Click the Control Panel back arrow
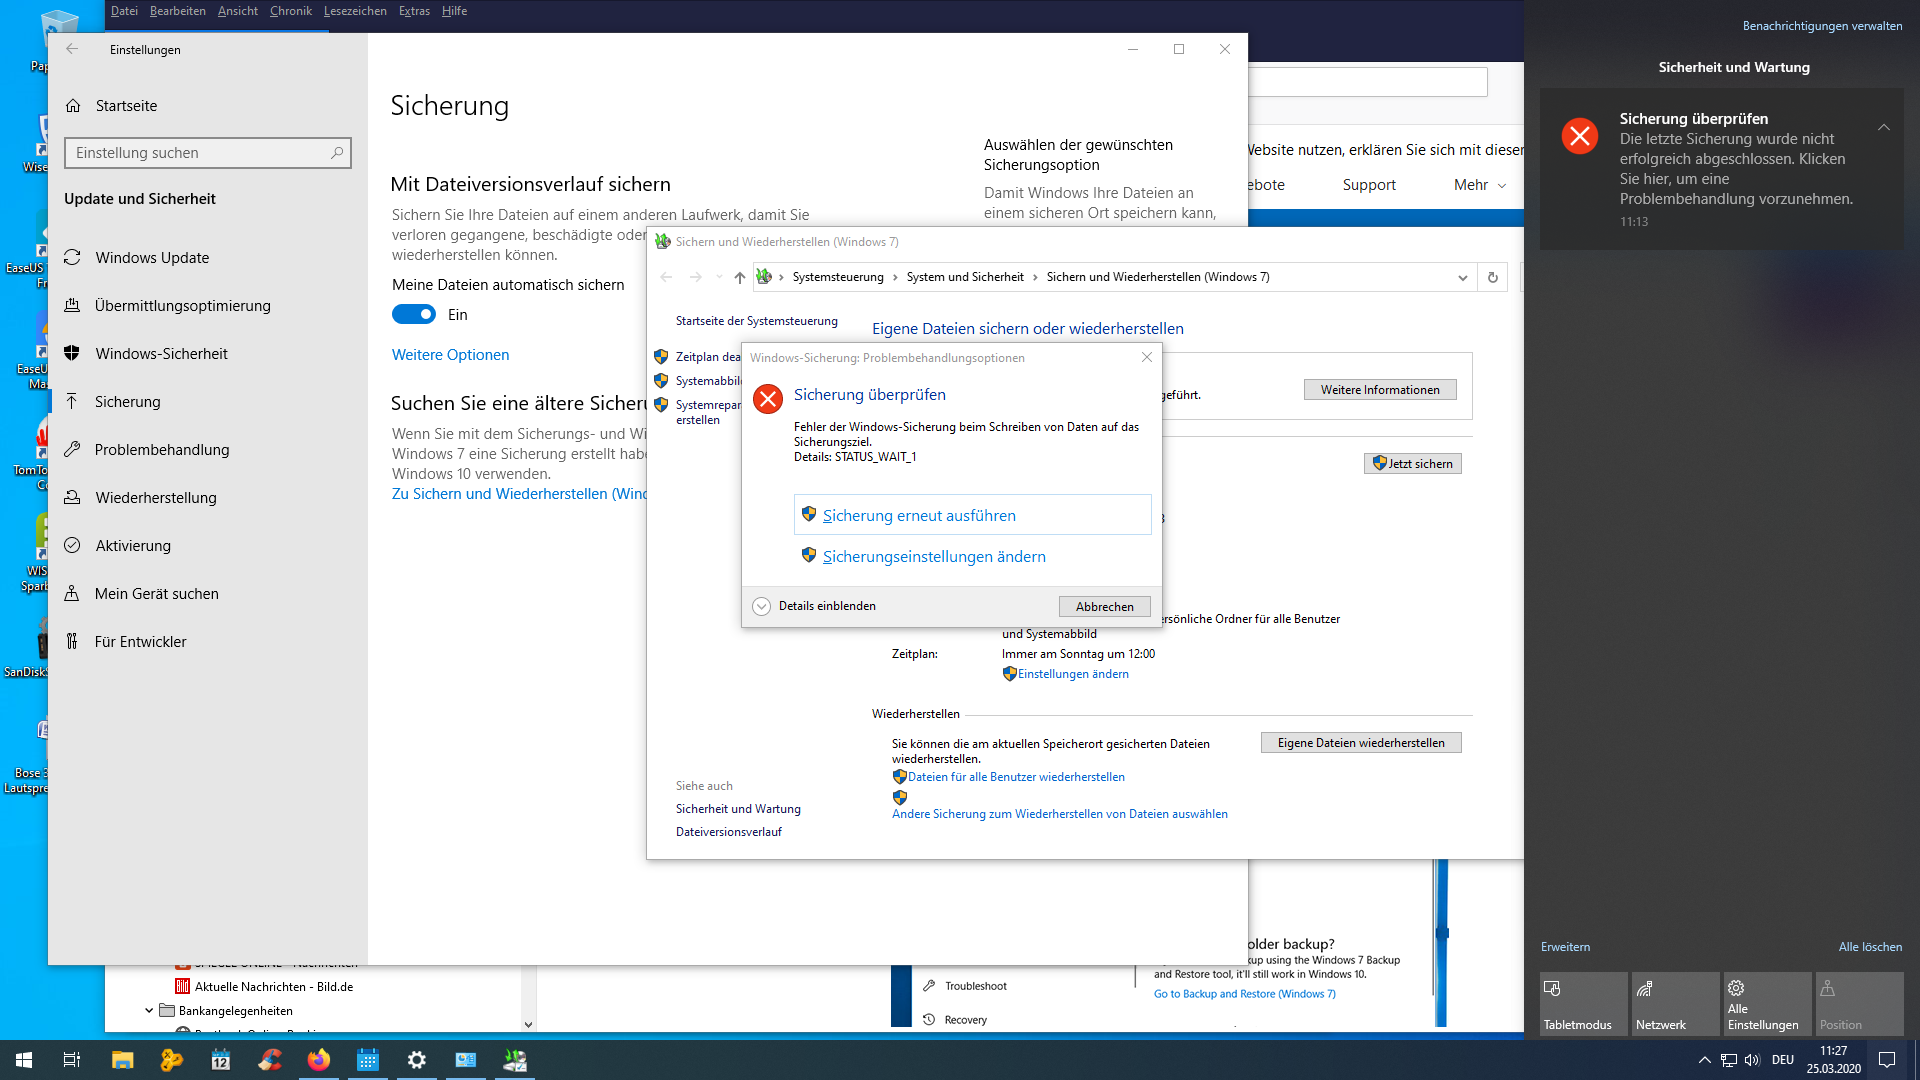Screen dimensions: 1920x1080 (x=666, y=278)
